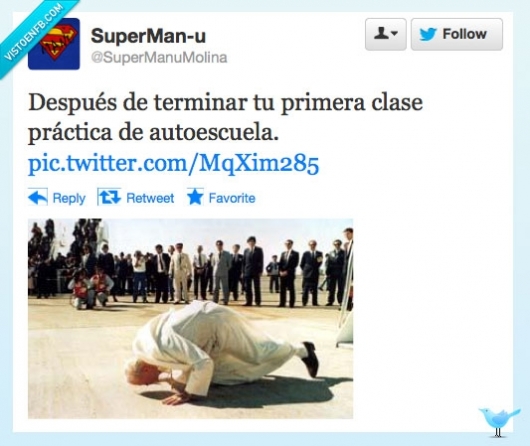Open the pic.twitter.com/MqXim285 link
This screenshot has height=446, width=530.
pos(173,164)
